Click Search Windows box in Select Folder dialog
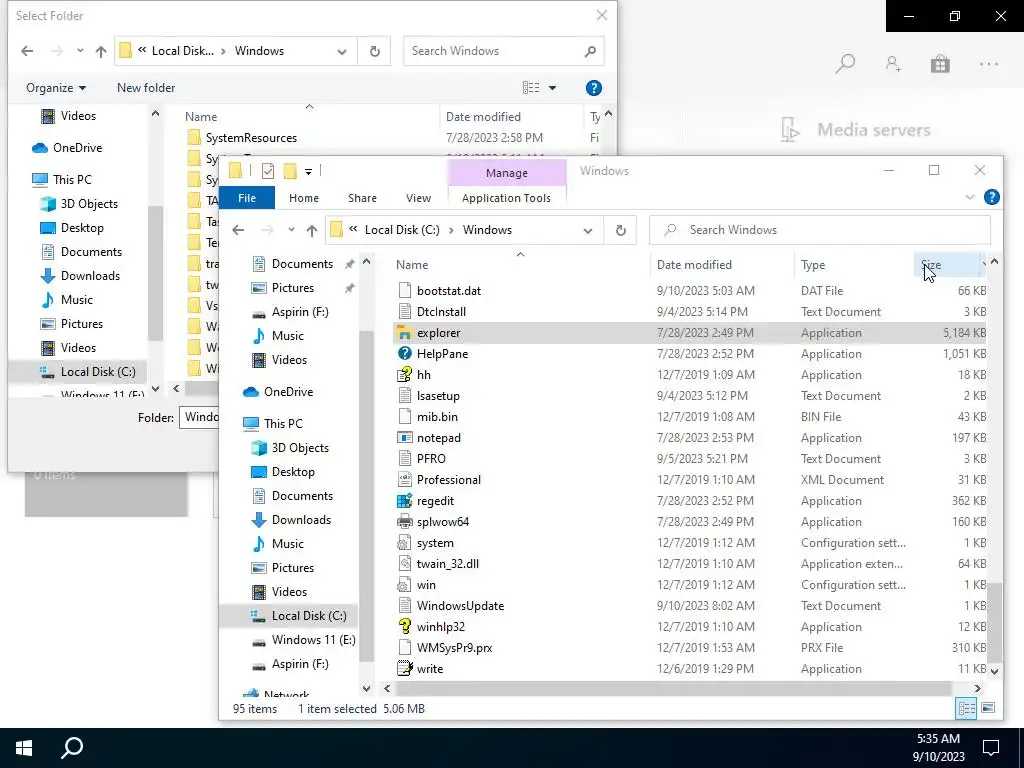Image resolution: width=1024 pixels, height=768 pixels. click(x=504, y=51)
